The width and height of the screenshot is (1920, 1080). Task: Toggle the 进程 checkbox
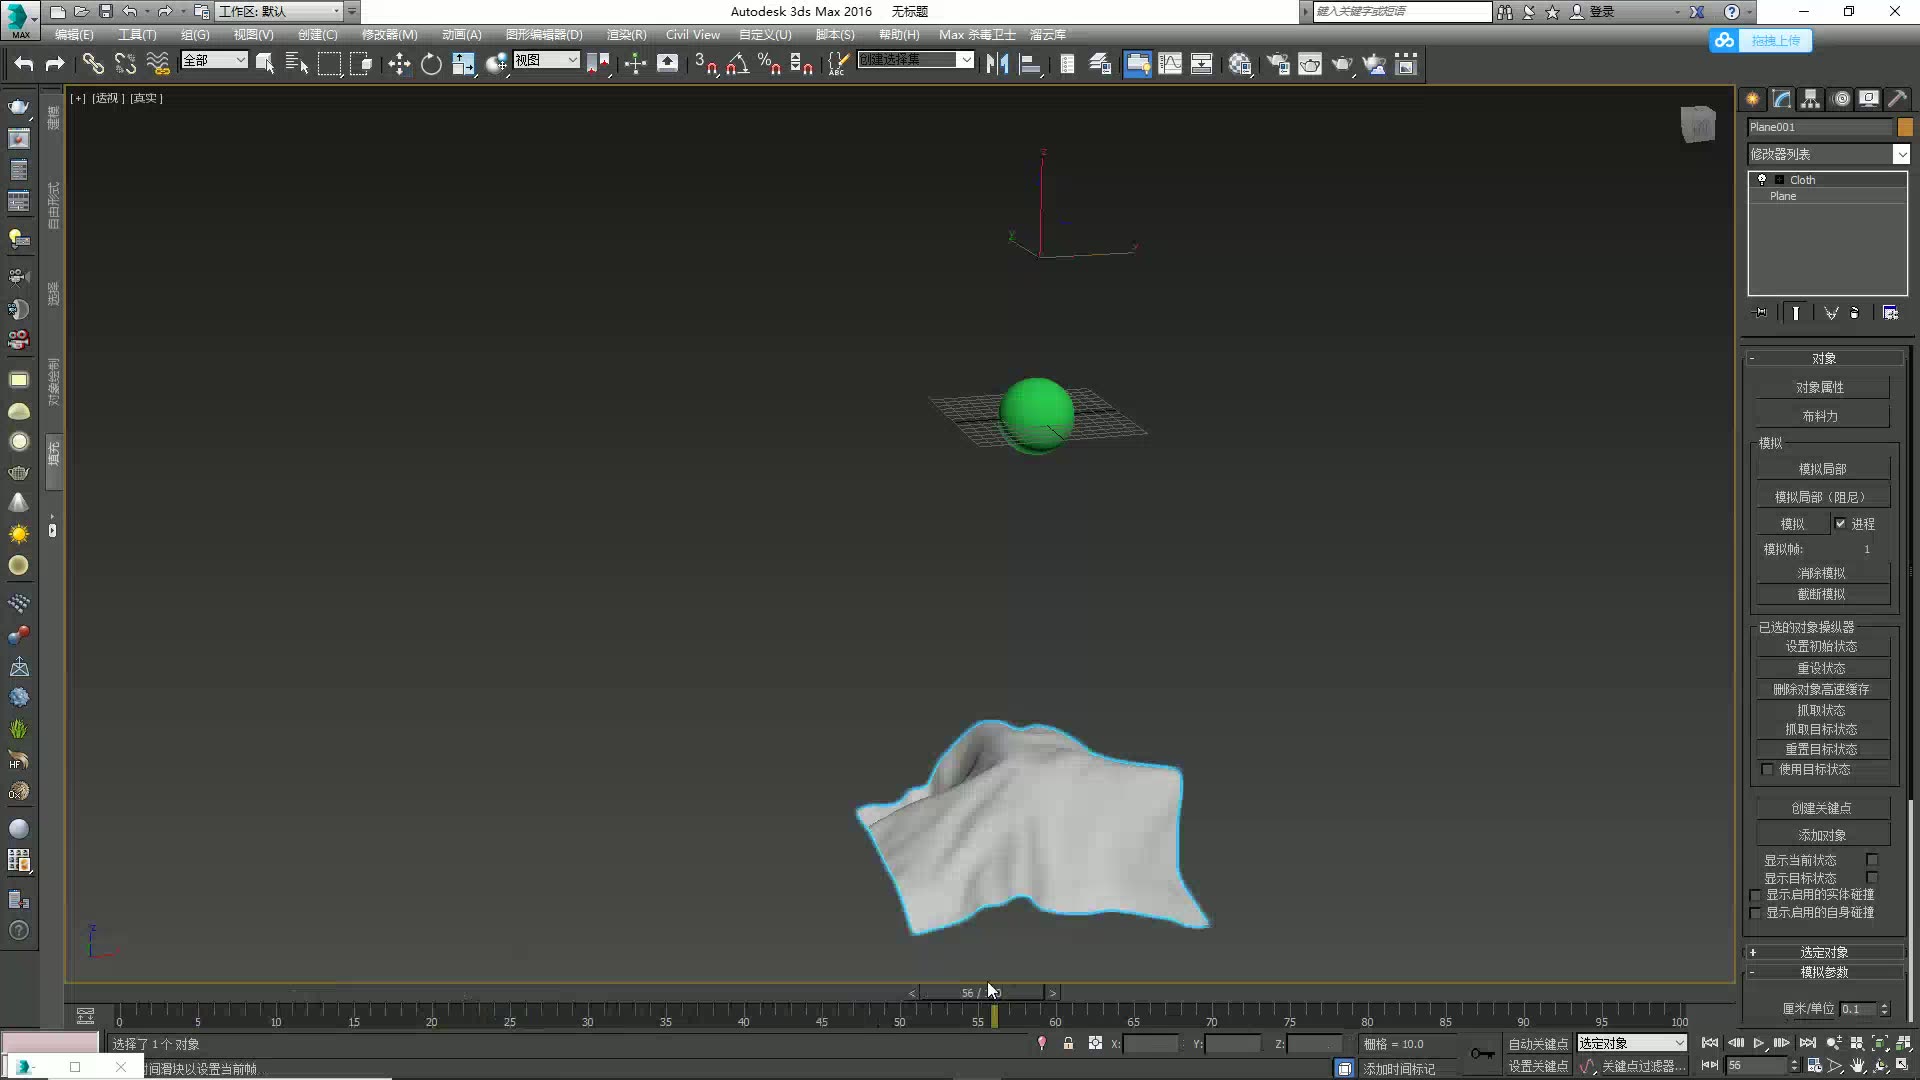click(1840, 524)
